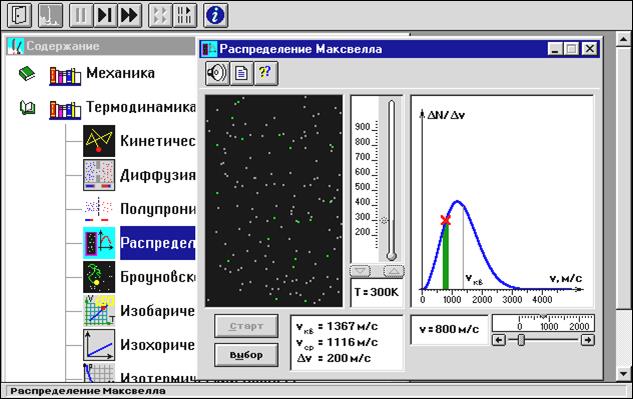Click the Выбор button
The width and height of the screenshot is (633, 399).
[x=246, y=355]
